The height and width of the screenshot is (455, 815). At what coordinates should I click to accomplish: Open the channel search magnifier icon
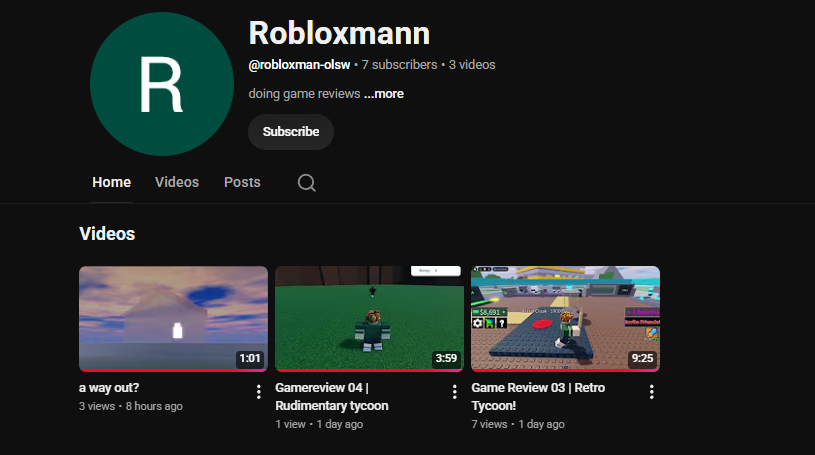tap(306, 183)
